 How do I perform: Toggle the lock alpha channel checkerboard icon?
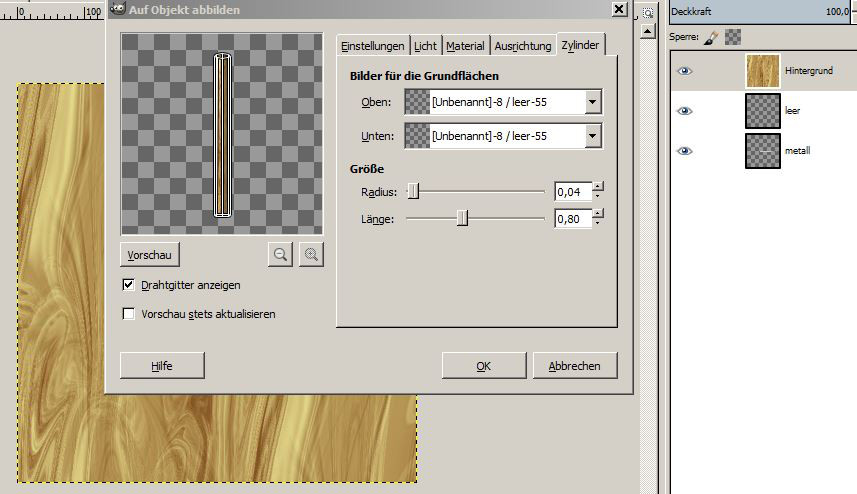pos(733,37)
